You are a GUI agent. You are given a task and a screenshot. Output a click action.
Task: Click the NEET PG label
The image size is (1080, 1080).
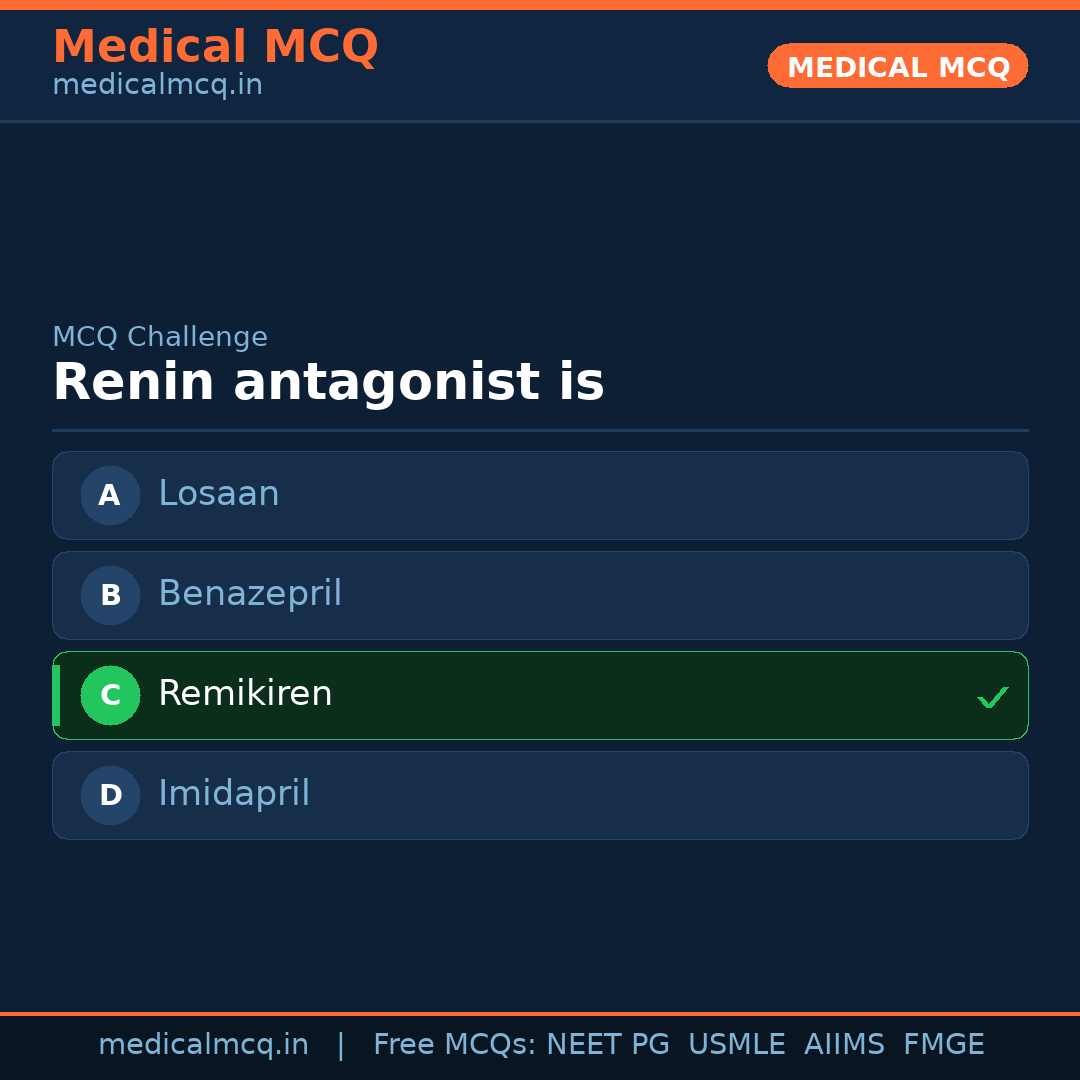point(607,1044)
